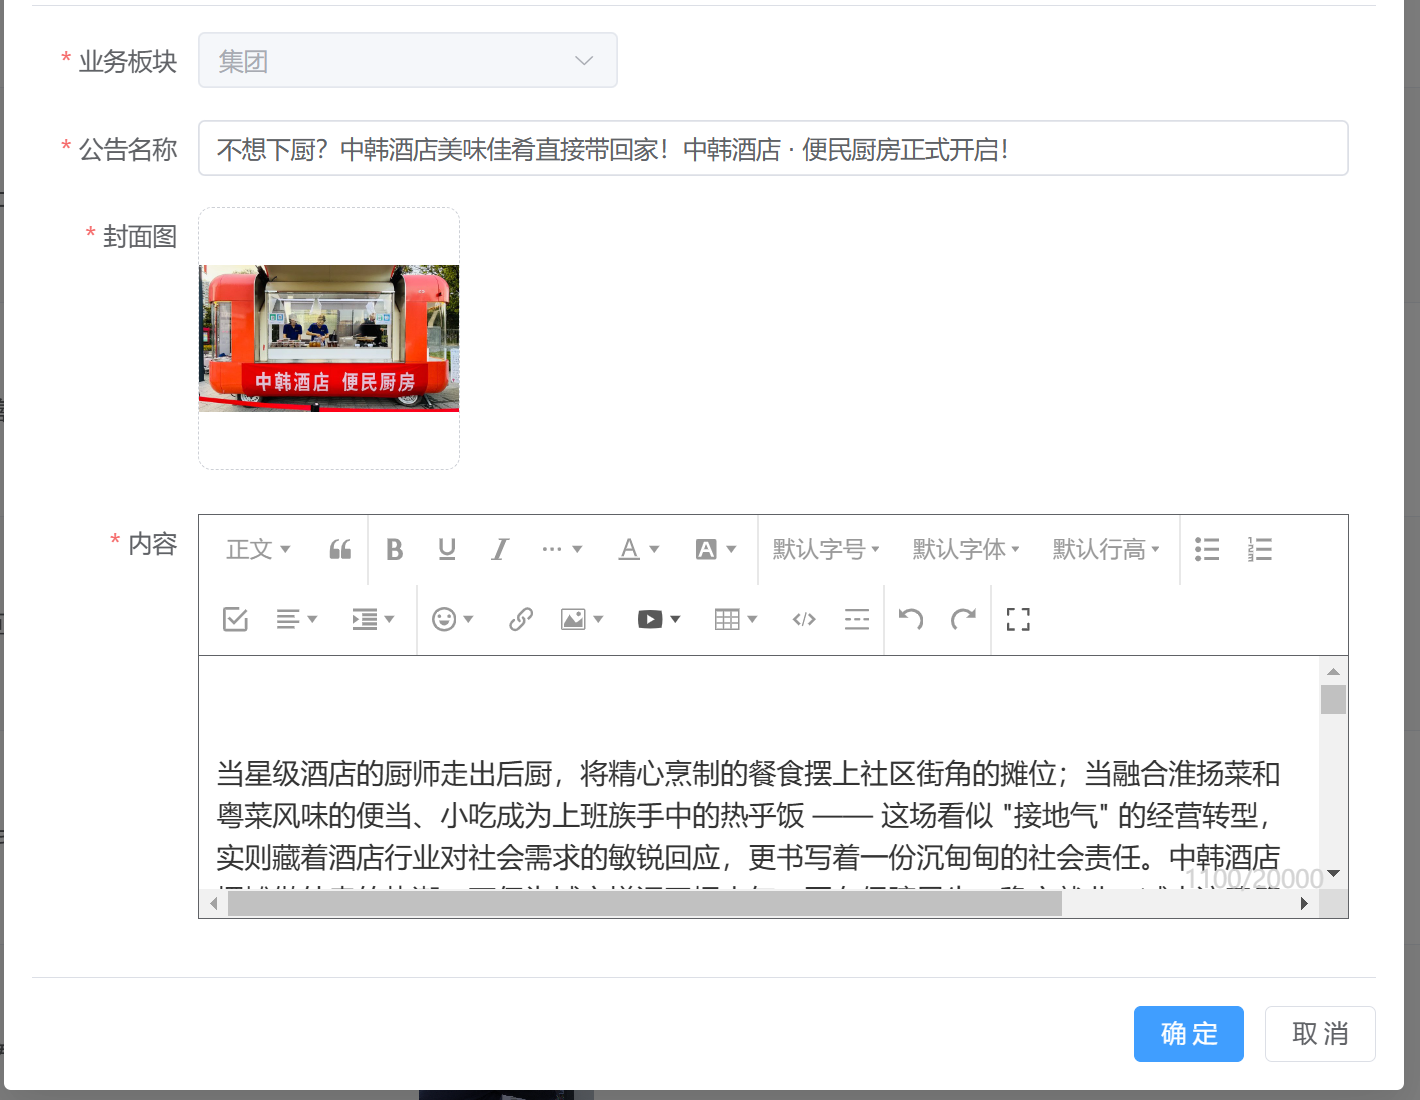Toggle italic text style
This screenshot has height=1100, width=1420.
coord(500,549)
